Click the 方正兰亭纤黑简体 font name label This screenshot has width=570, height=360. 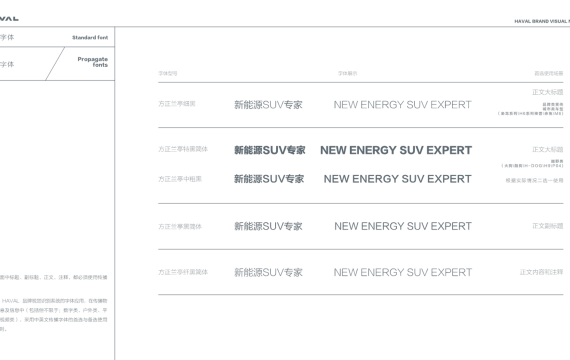[183, 272]
